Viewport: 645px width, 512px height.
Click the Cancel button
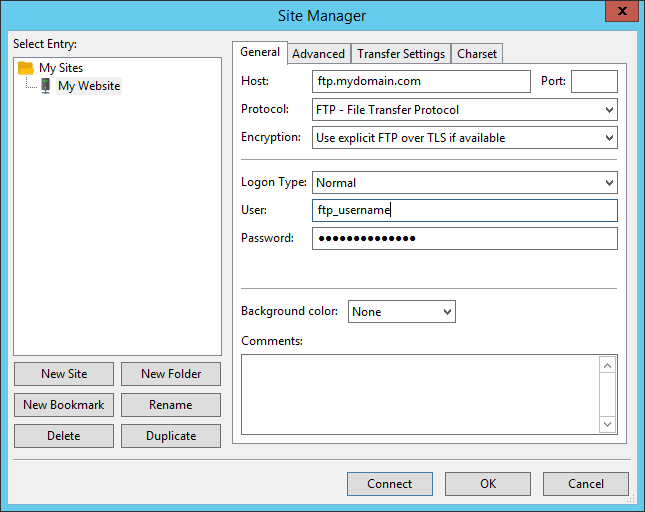(x=586, y=484)
